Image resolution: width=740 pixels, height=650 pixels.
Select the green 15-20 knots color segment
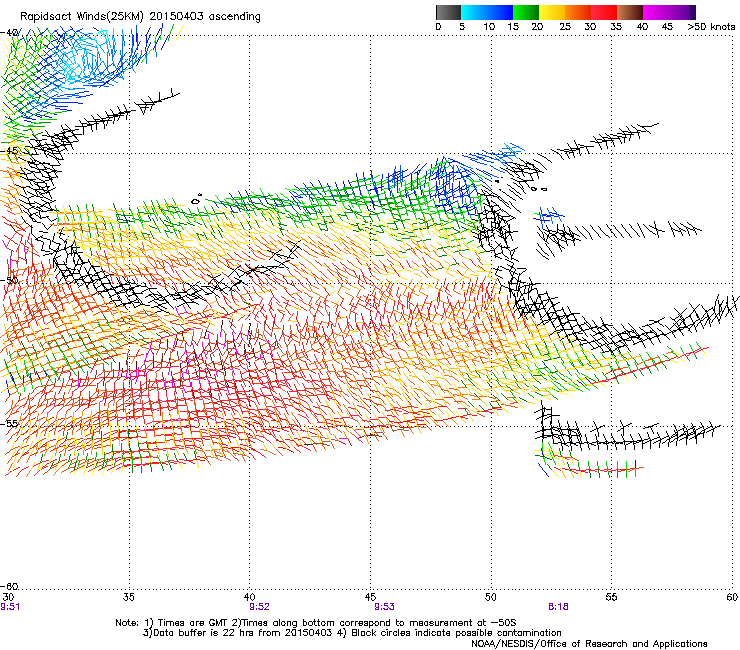click(526, 12)
